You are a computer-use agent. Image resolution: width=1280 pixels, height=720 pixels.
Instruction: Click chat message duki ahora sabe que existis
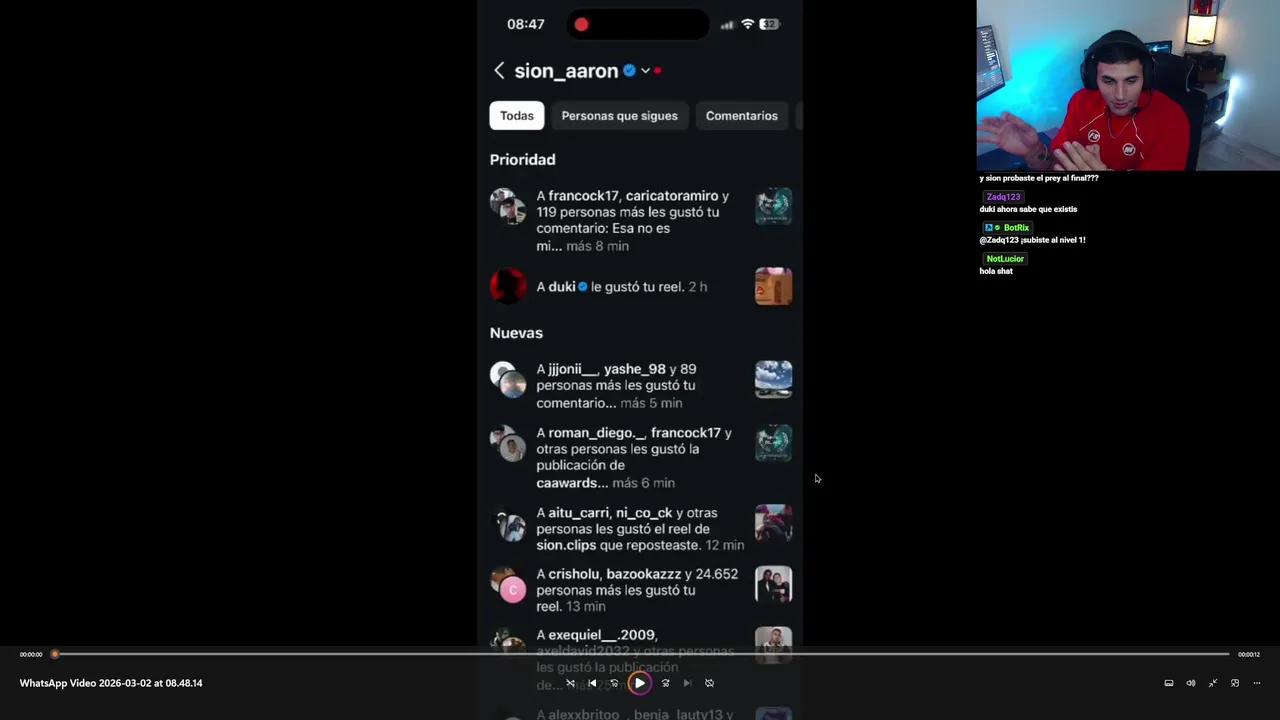1028,210
